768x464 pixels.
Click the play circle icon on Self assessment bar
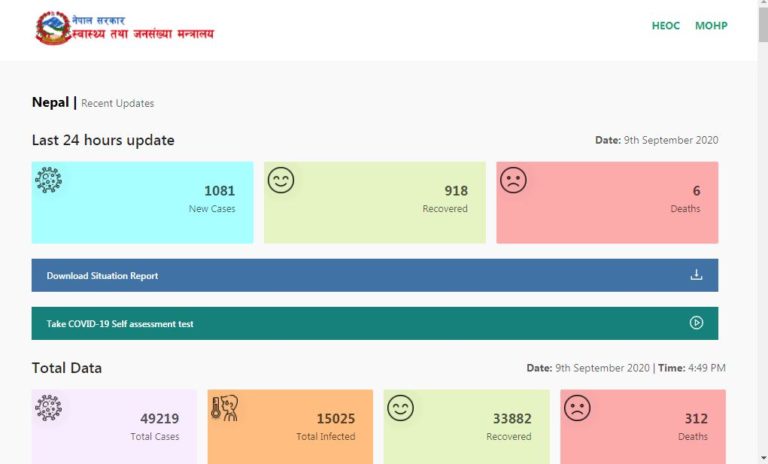pyautogui.click(x=696, y=322)
